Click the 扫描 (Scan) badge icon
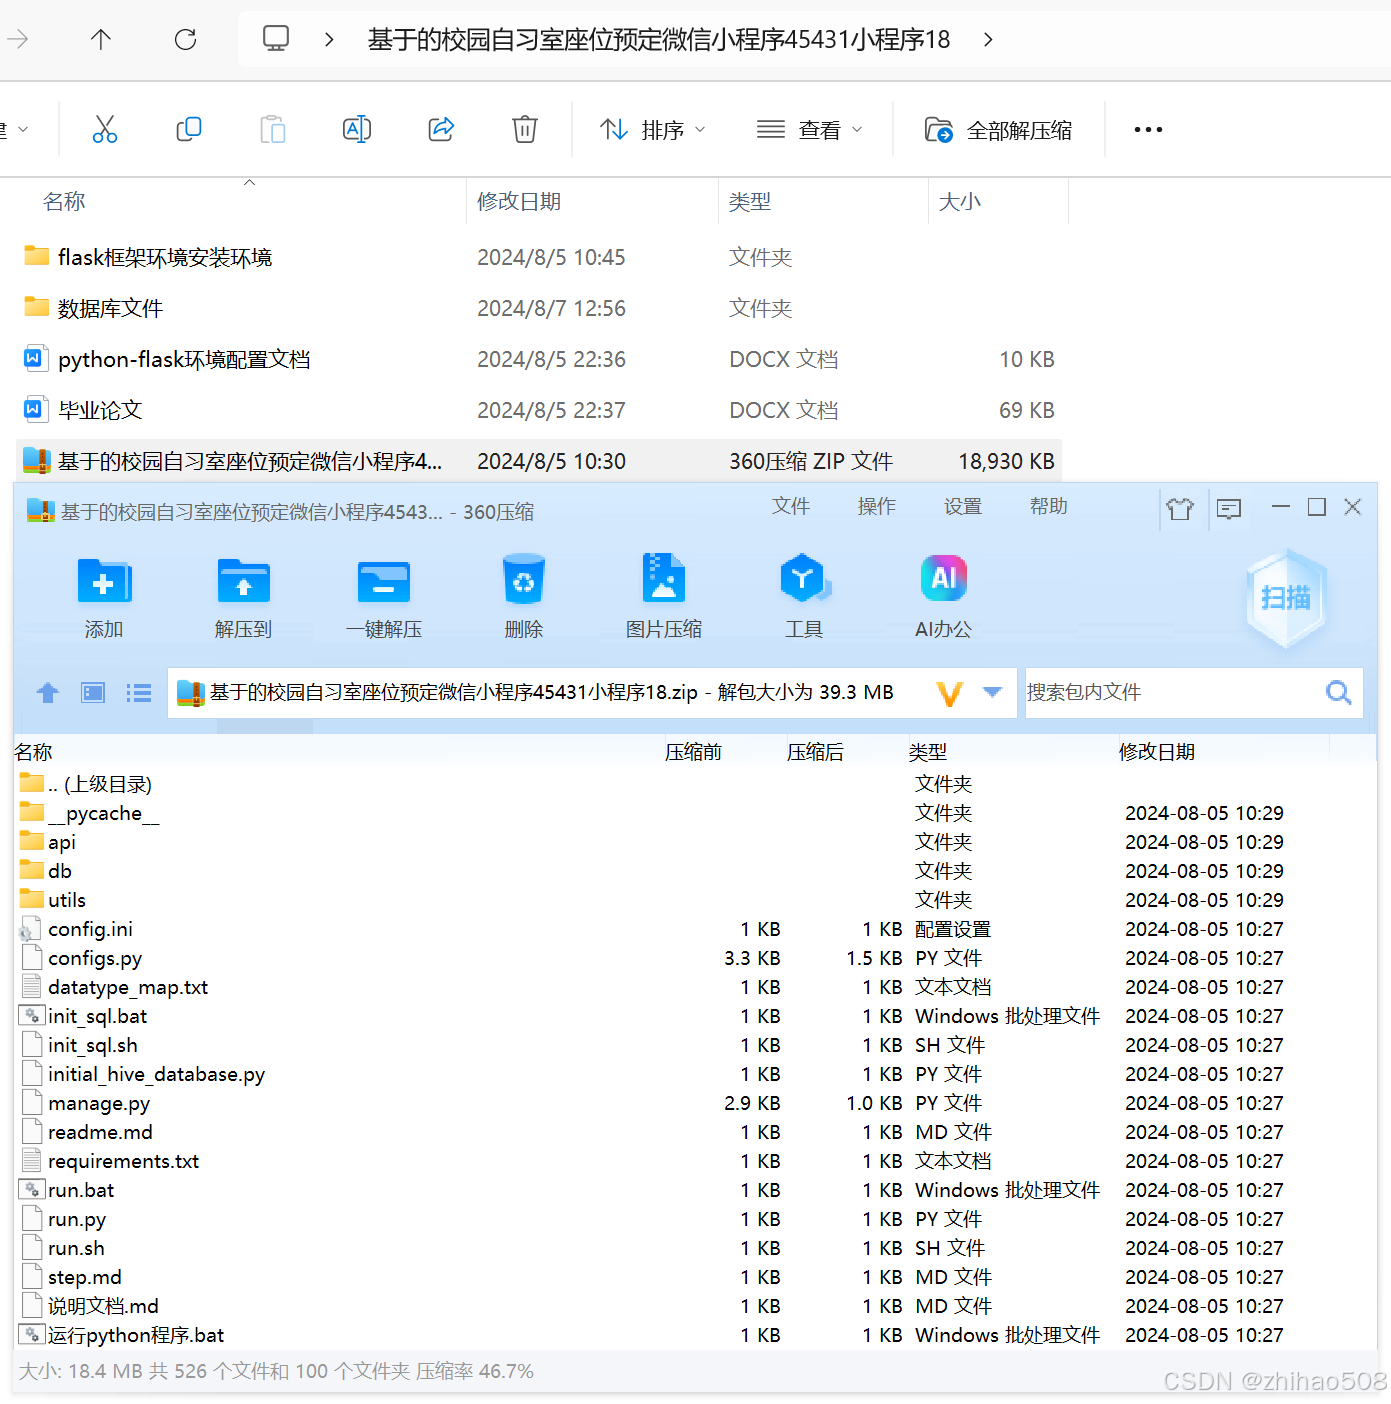 1286,597
